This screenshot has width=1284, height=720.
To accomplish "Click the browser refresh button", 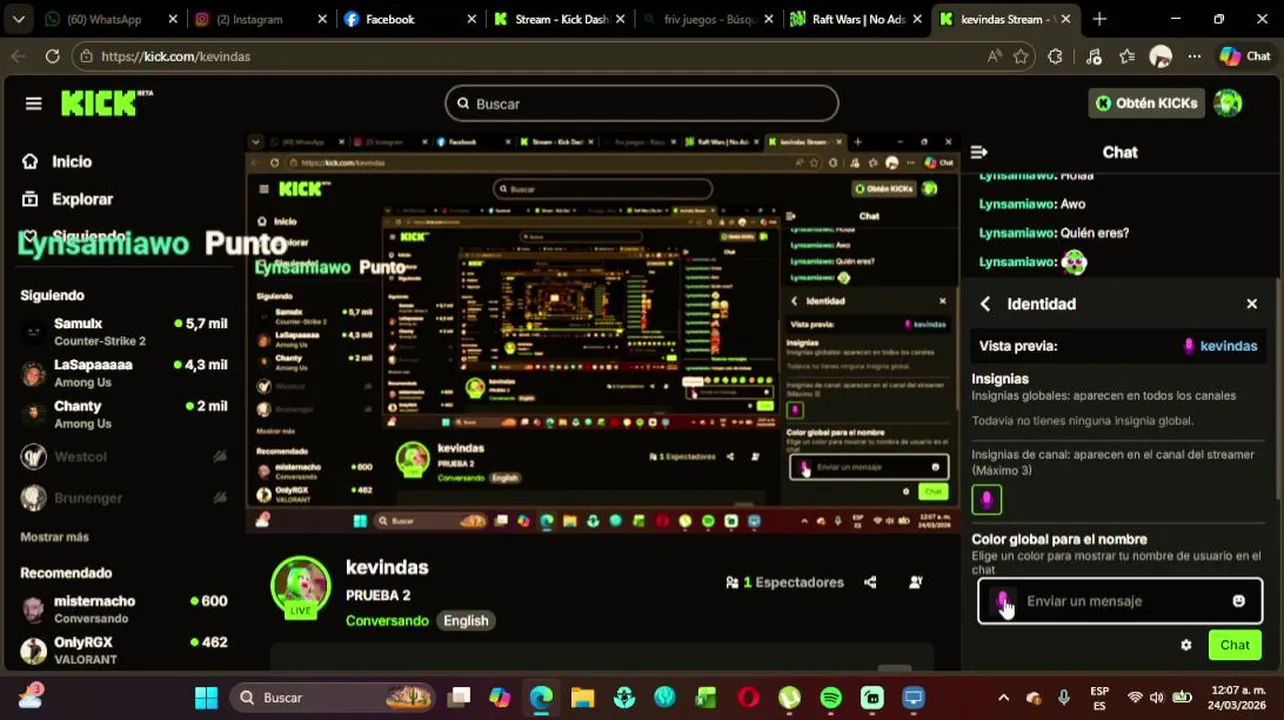I will (x=52, y=57).
